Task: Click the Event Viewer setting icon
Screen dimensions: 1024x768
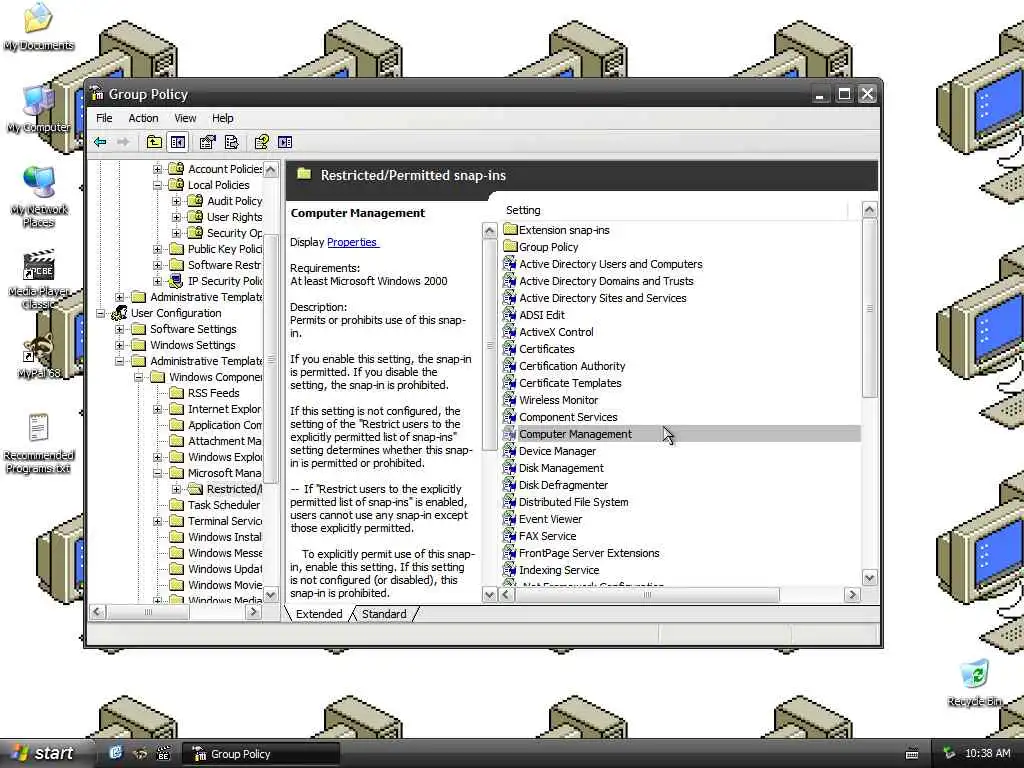Action: coord(510,519)
